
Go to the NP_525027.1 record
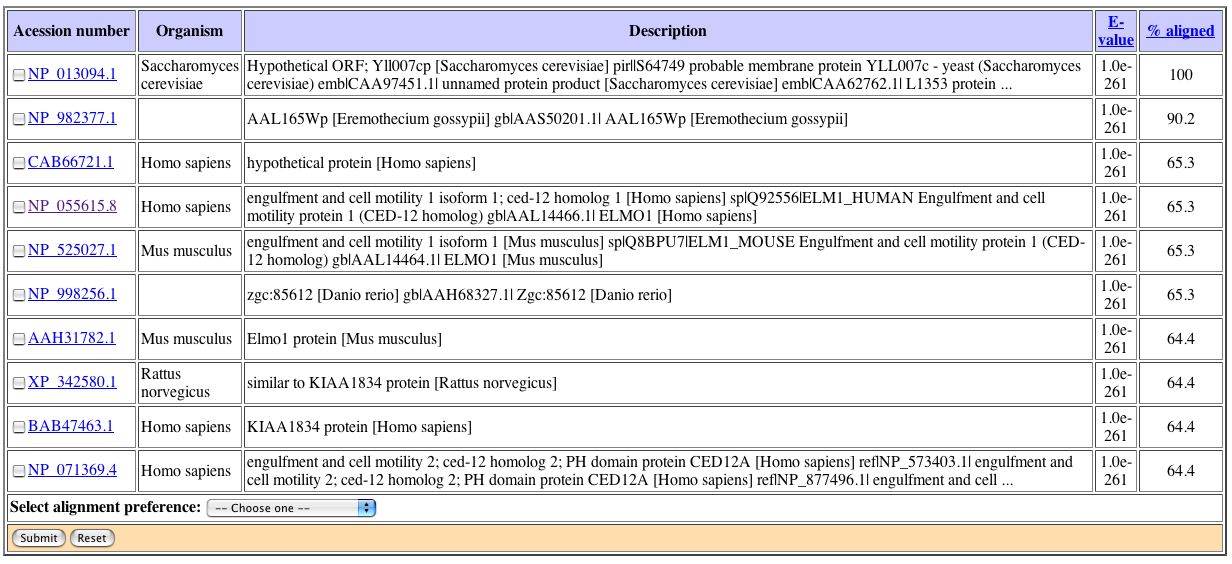pyautogui.click(x=72, y=250)
